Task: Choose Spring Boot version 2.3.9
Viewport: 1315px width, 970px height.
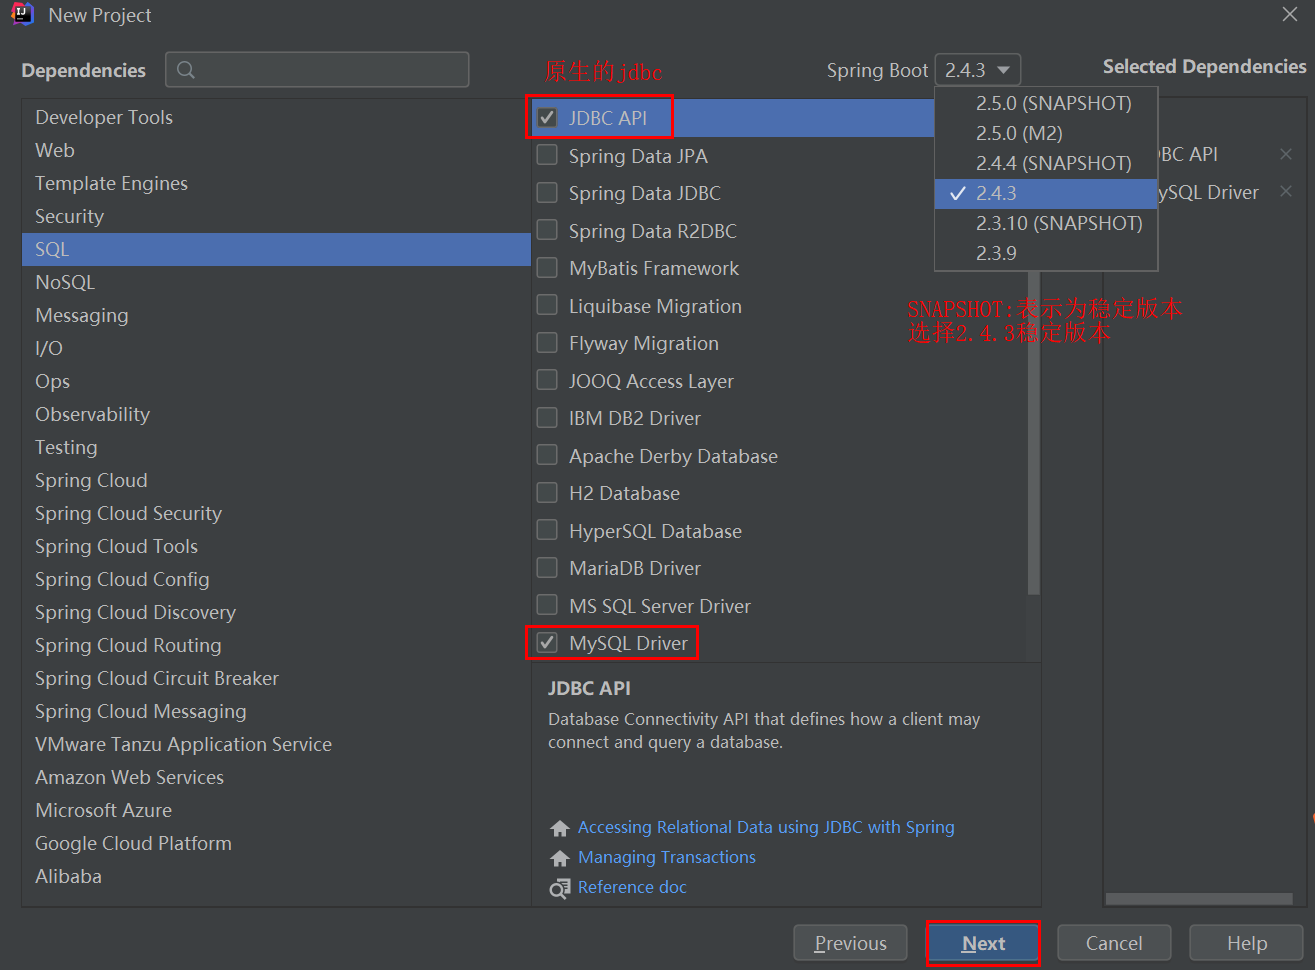Action: click(1046, 253)
